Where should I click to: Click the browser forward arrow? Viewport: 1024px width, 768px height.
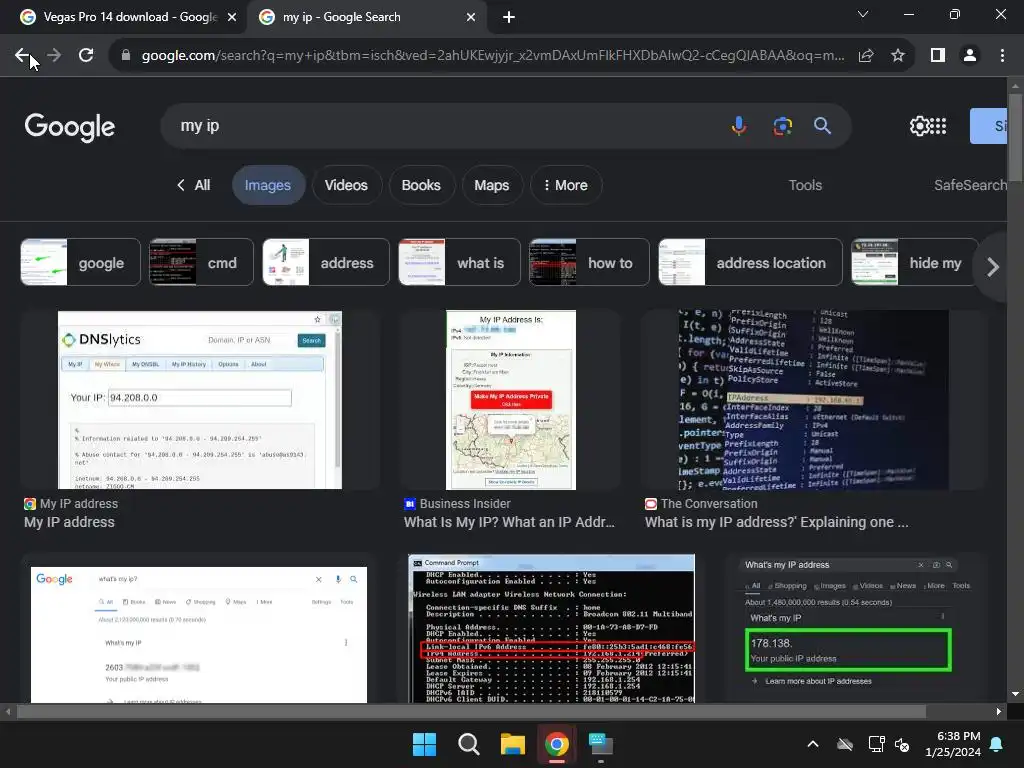[54, 56]
